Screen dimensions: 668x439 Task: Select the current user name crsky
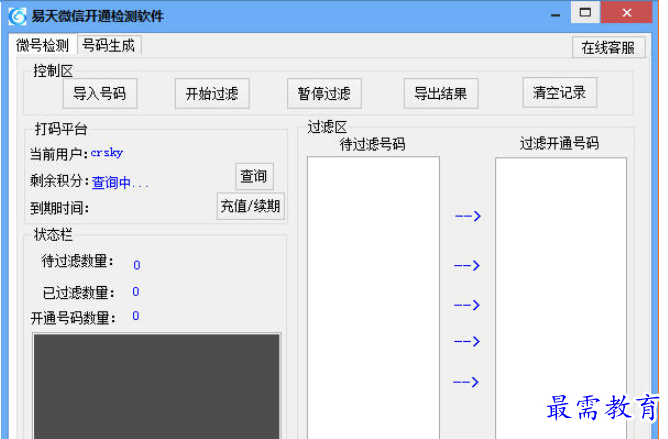click(x=107, y=153)
